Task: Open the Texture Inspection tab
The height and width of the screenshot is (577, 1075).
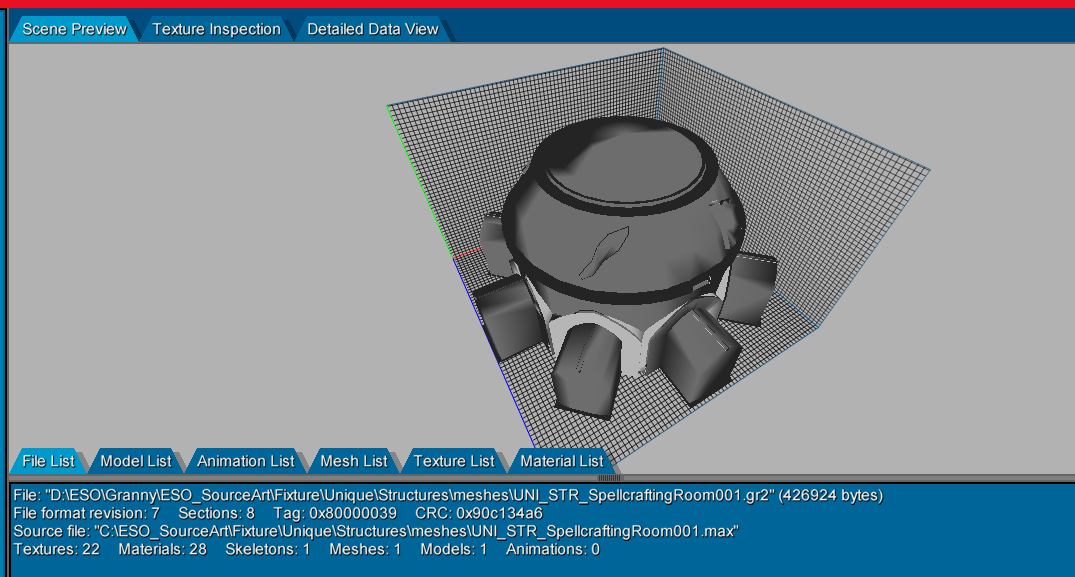Action: point(216,29)
